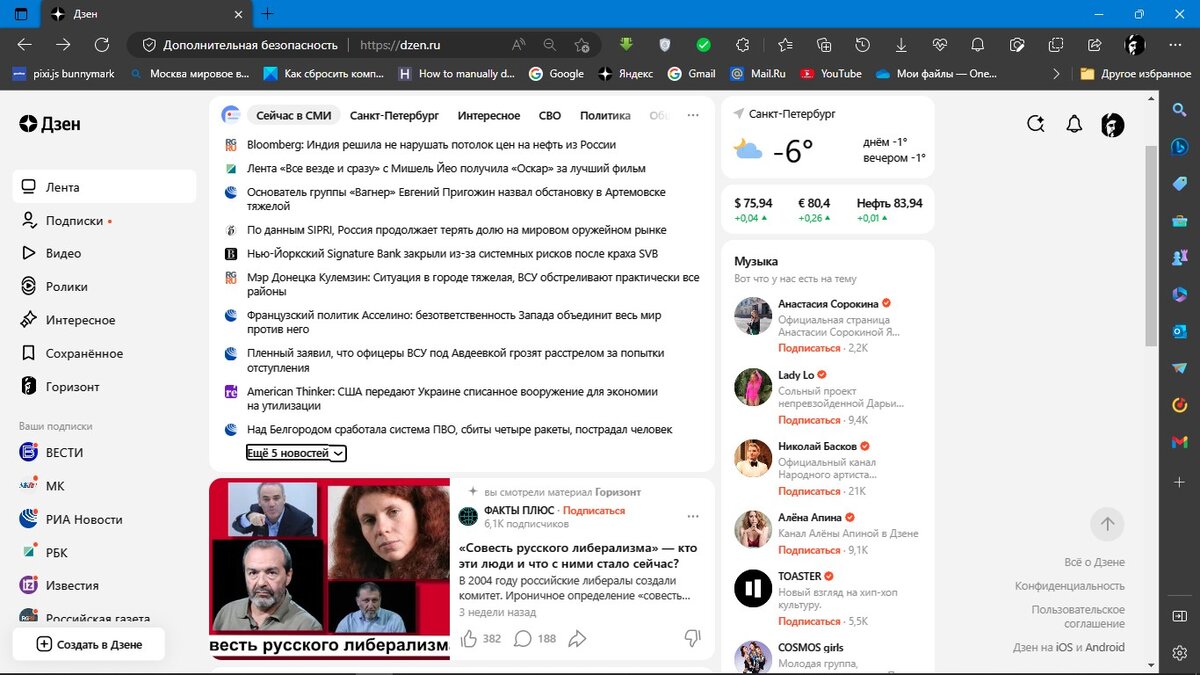1200x675 pixels.
Task: Open Android app link
Action: (x=1105, y=647)
